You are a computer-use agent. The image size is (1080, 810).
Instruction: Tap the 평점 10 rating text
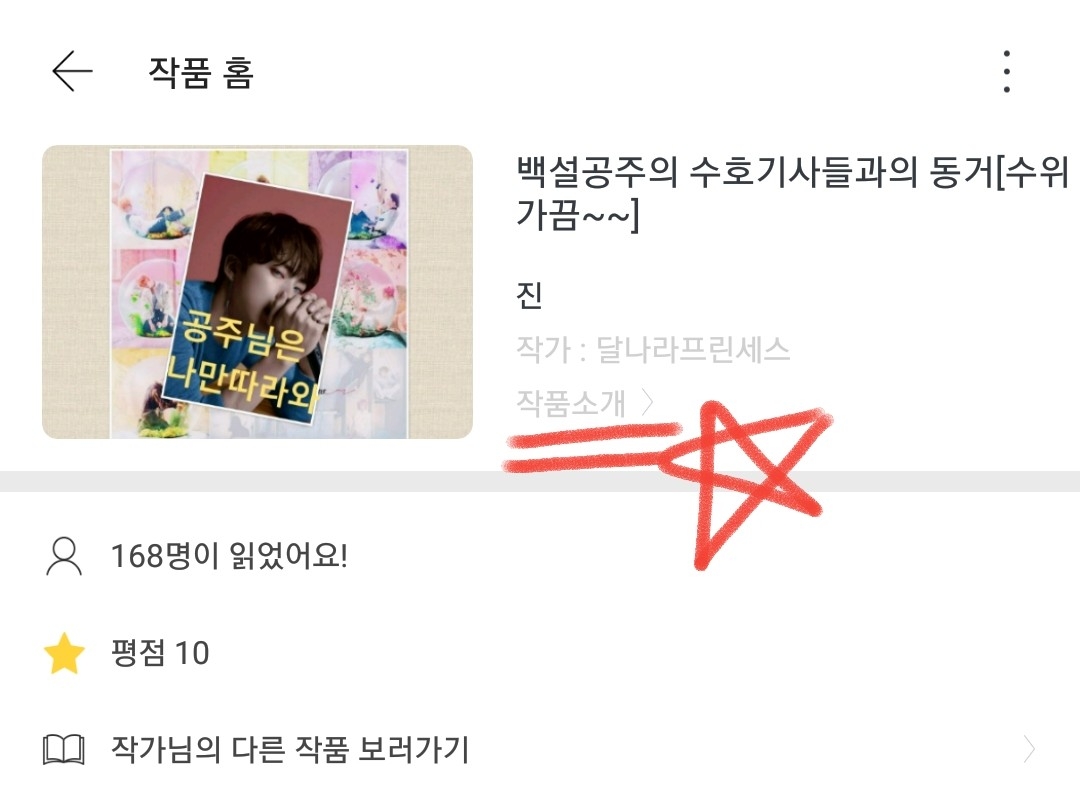[160, 653]
